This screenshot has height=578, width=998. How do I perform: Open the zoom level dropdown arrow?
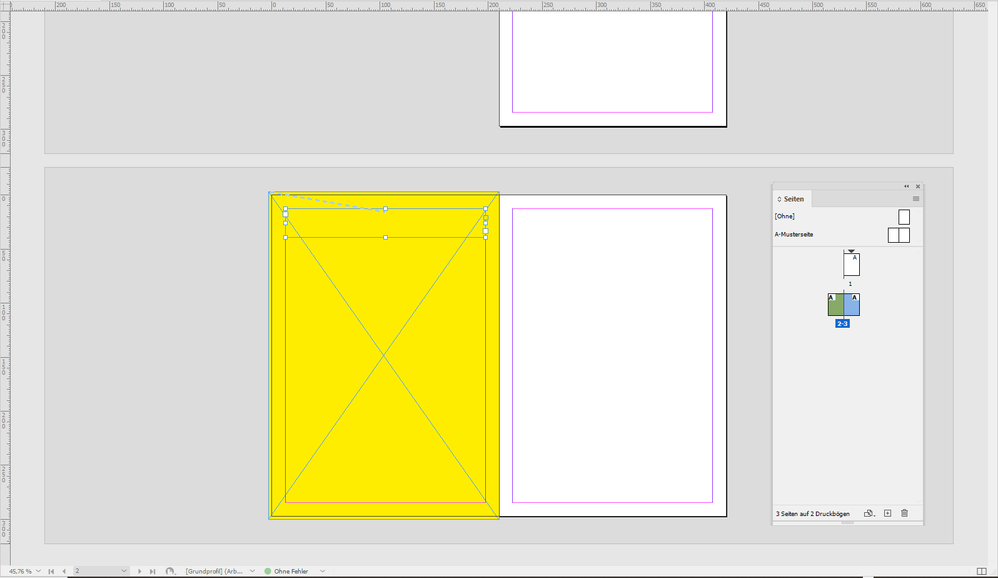39,572
